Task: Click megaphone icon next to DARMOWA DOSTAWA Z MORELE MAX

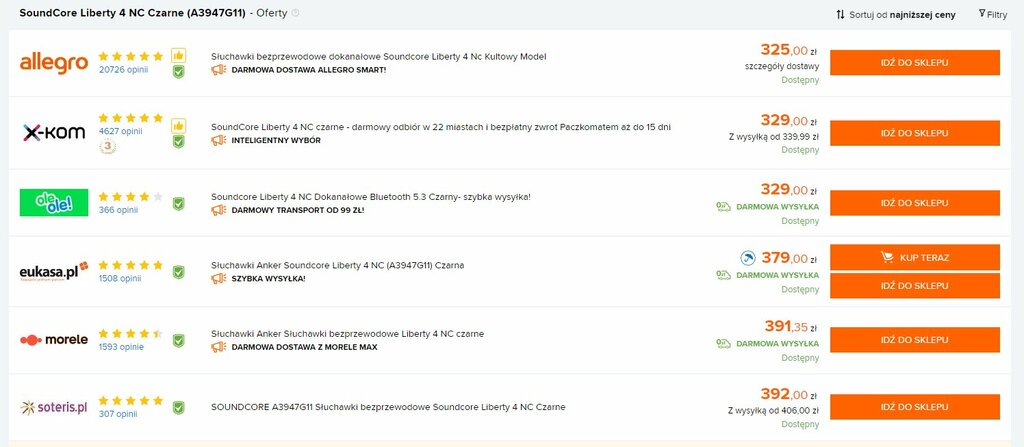Action: click(x=218, y=347)
